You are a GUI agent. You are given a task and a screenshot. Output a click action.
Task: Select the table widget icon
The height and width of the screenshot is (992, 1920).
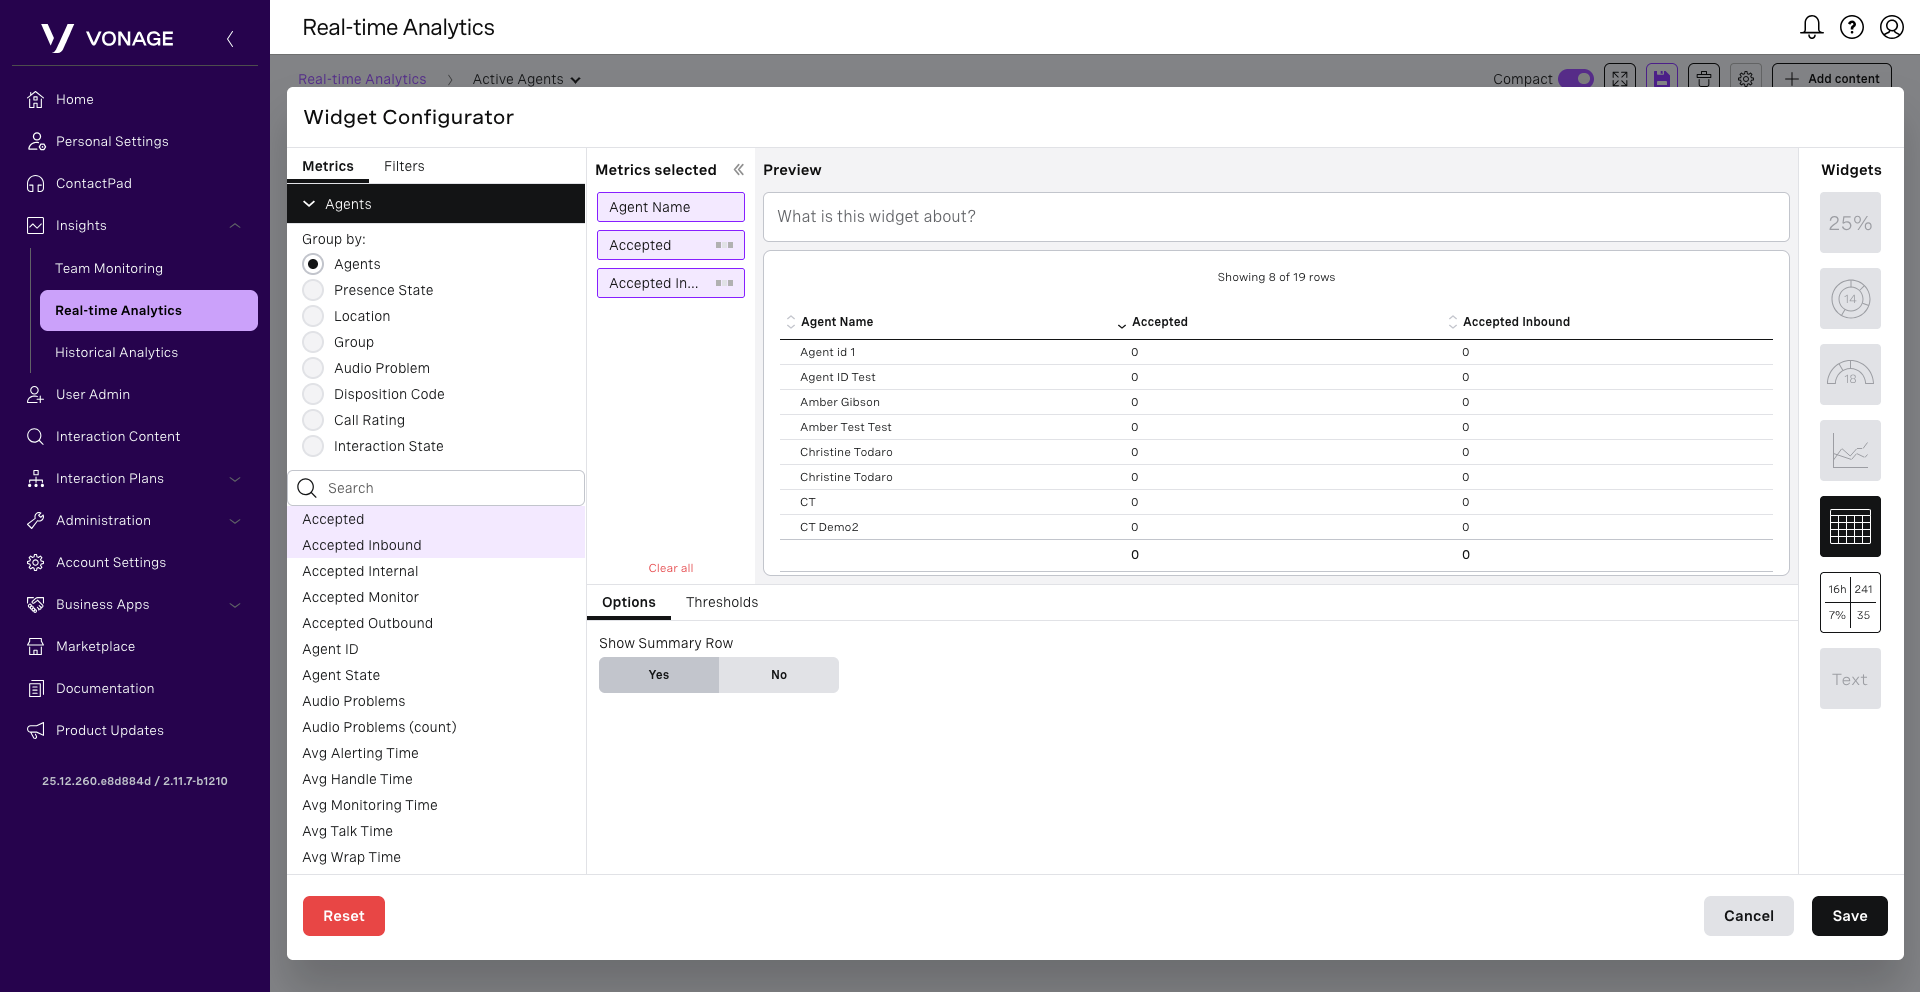[1850, 526]
